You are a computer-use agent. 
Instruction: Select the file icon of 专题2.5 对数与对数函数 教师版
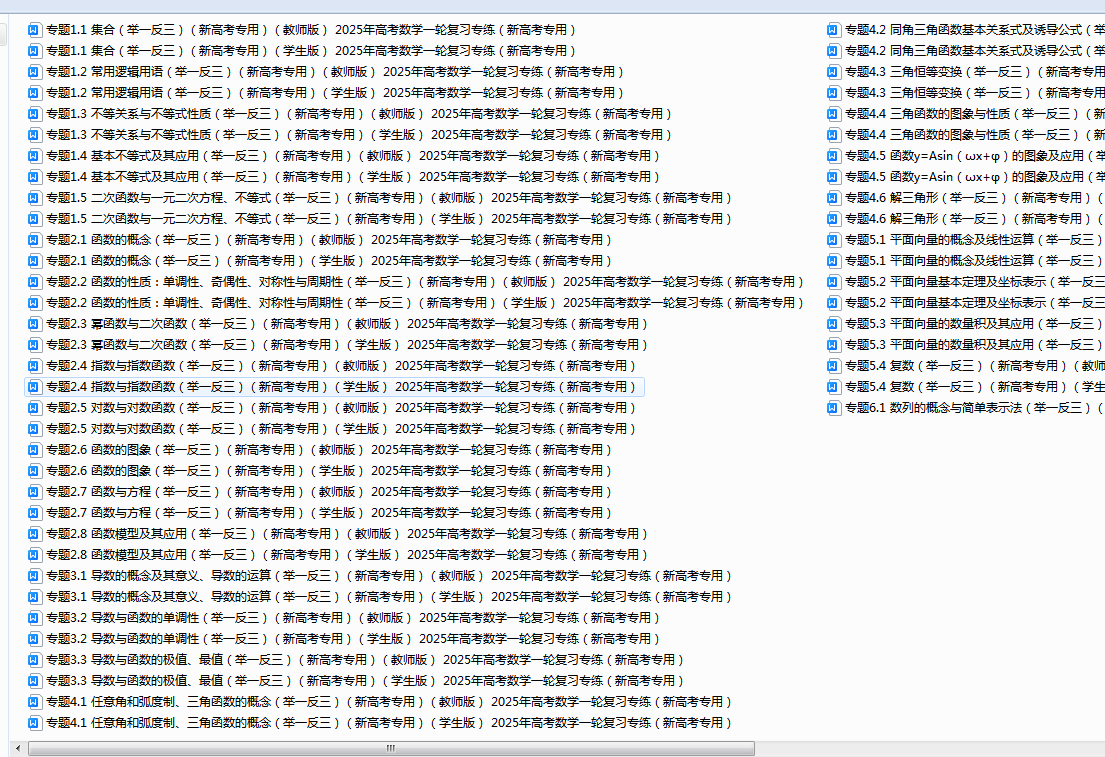34,407
